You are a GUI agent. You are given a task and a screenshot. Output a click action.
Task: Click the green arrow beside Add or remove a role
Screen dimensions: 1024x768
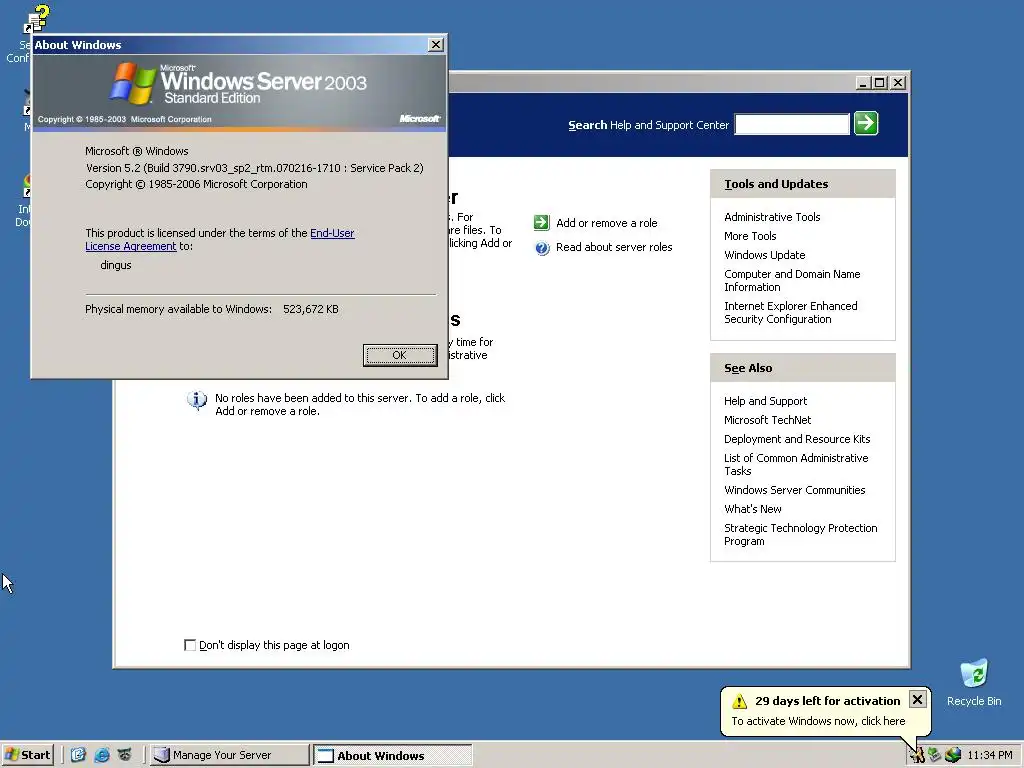[541, 223]
